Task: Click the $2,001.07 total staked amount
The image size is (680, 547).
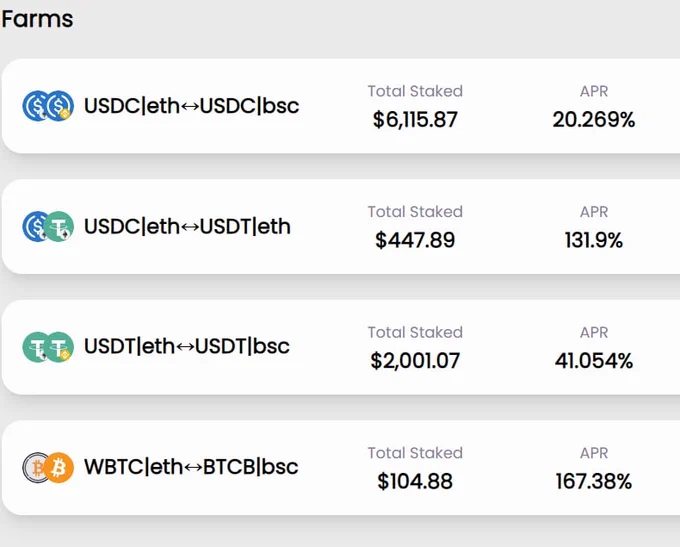Action: coord(415,361)
